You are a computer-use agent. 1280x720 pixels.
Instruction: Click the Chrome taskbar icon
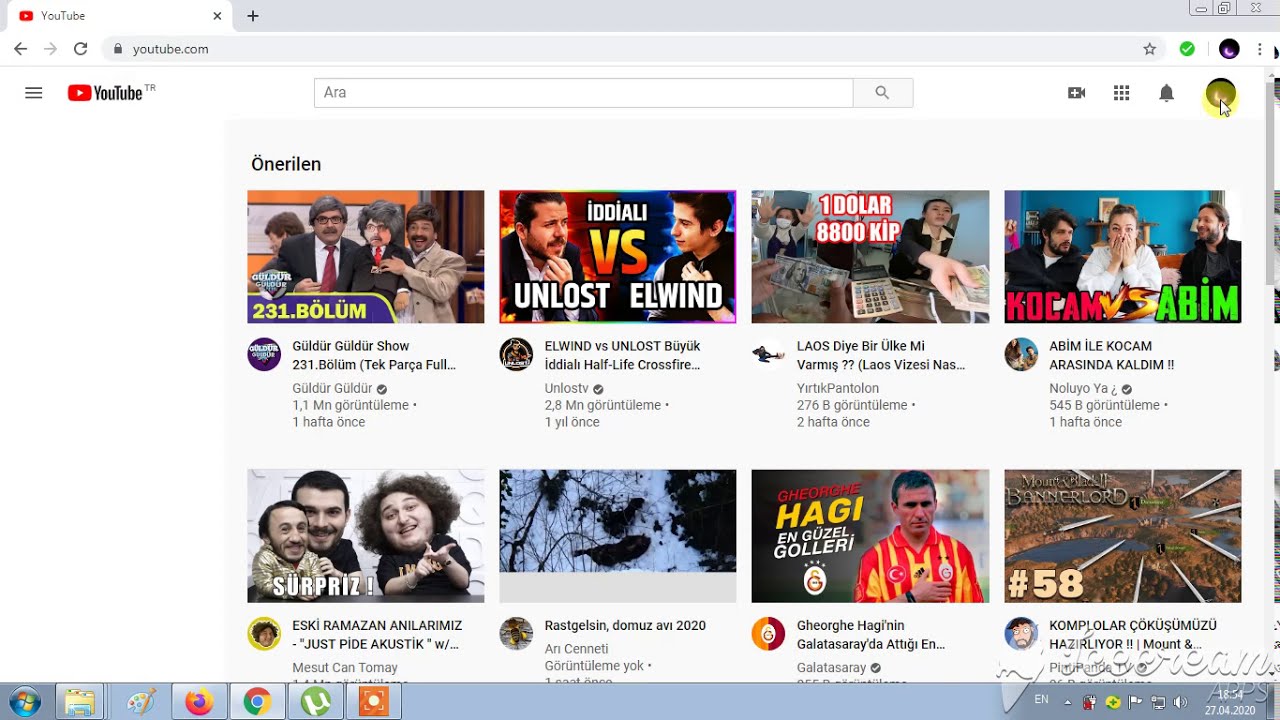tap(257, 702)
